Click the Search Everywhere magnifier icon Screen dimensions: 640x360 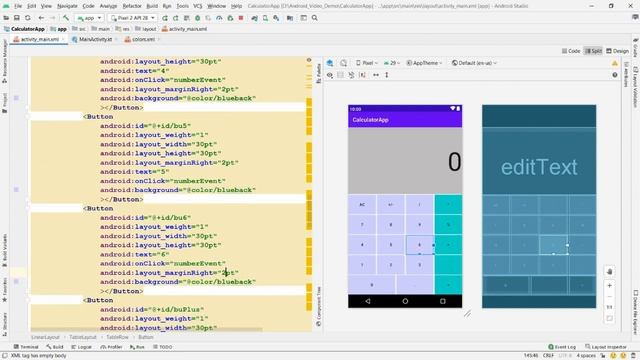(315, 18)
